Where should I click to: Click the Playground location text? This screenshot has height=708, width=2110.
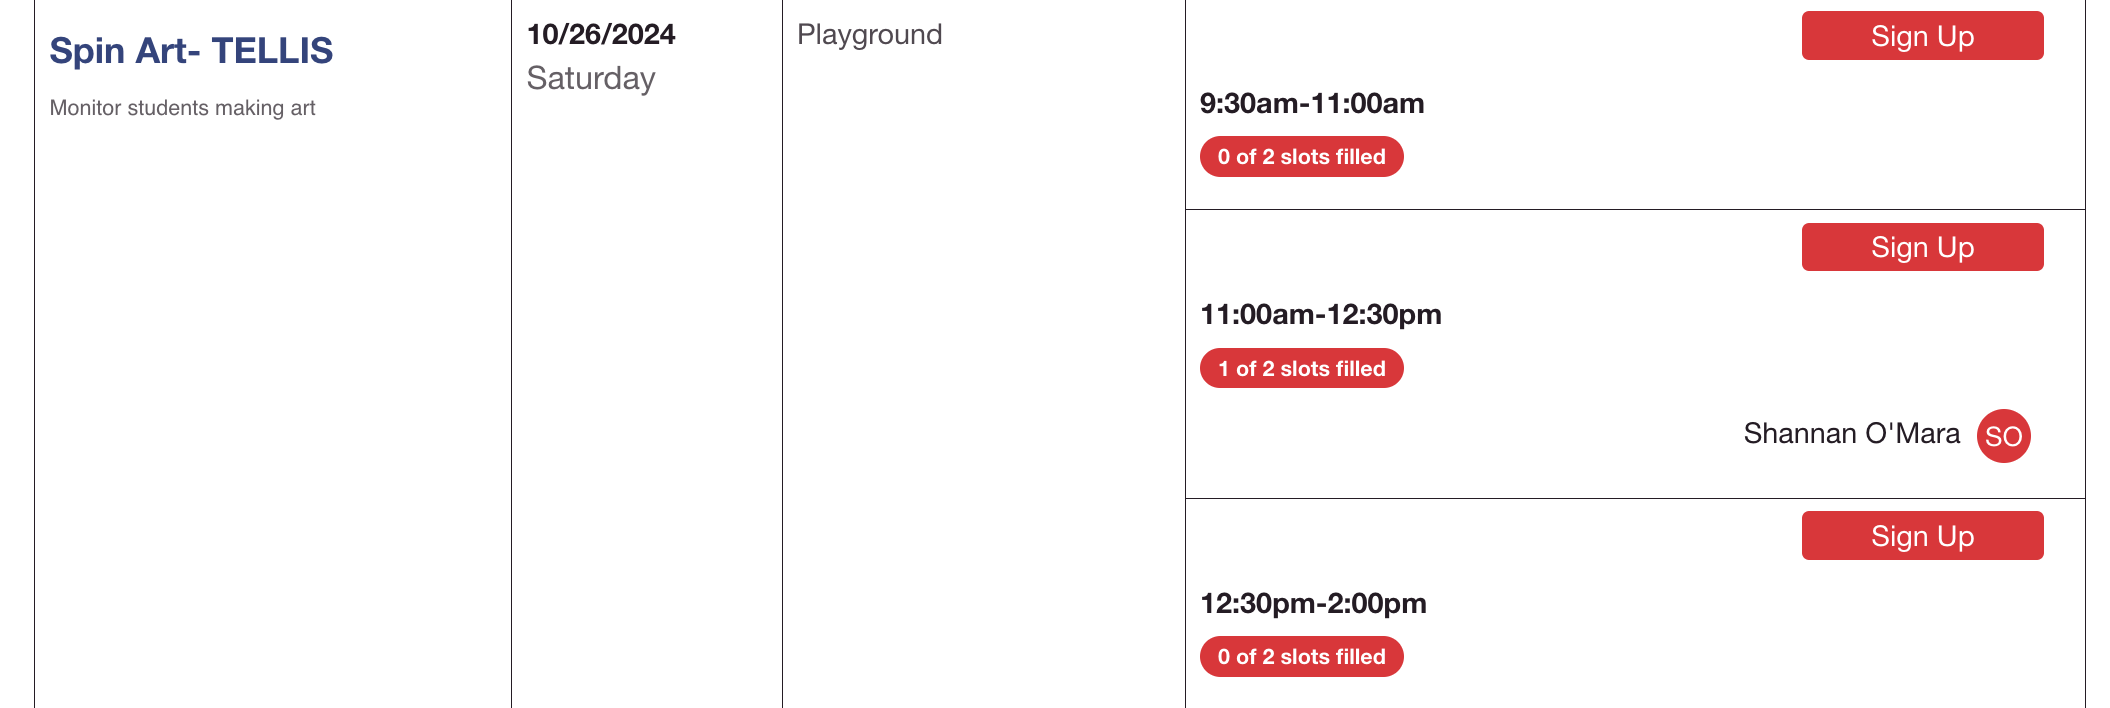[x=869, y=35]
